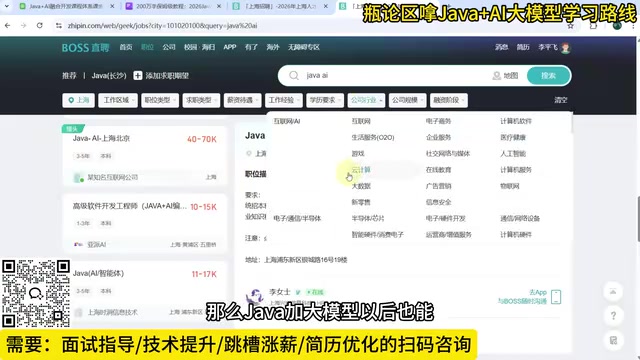Expand the 工作经验 filter
Screen dimensions: 640x360
284,100
